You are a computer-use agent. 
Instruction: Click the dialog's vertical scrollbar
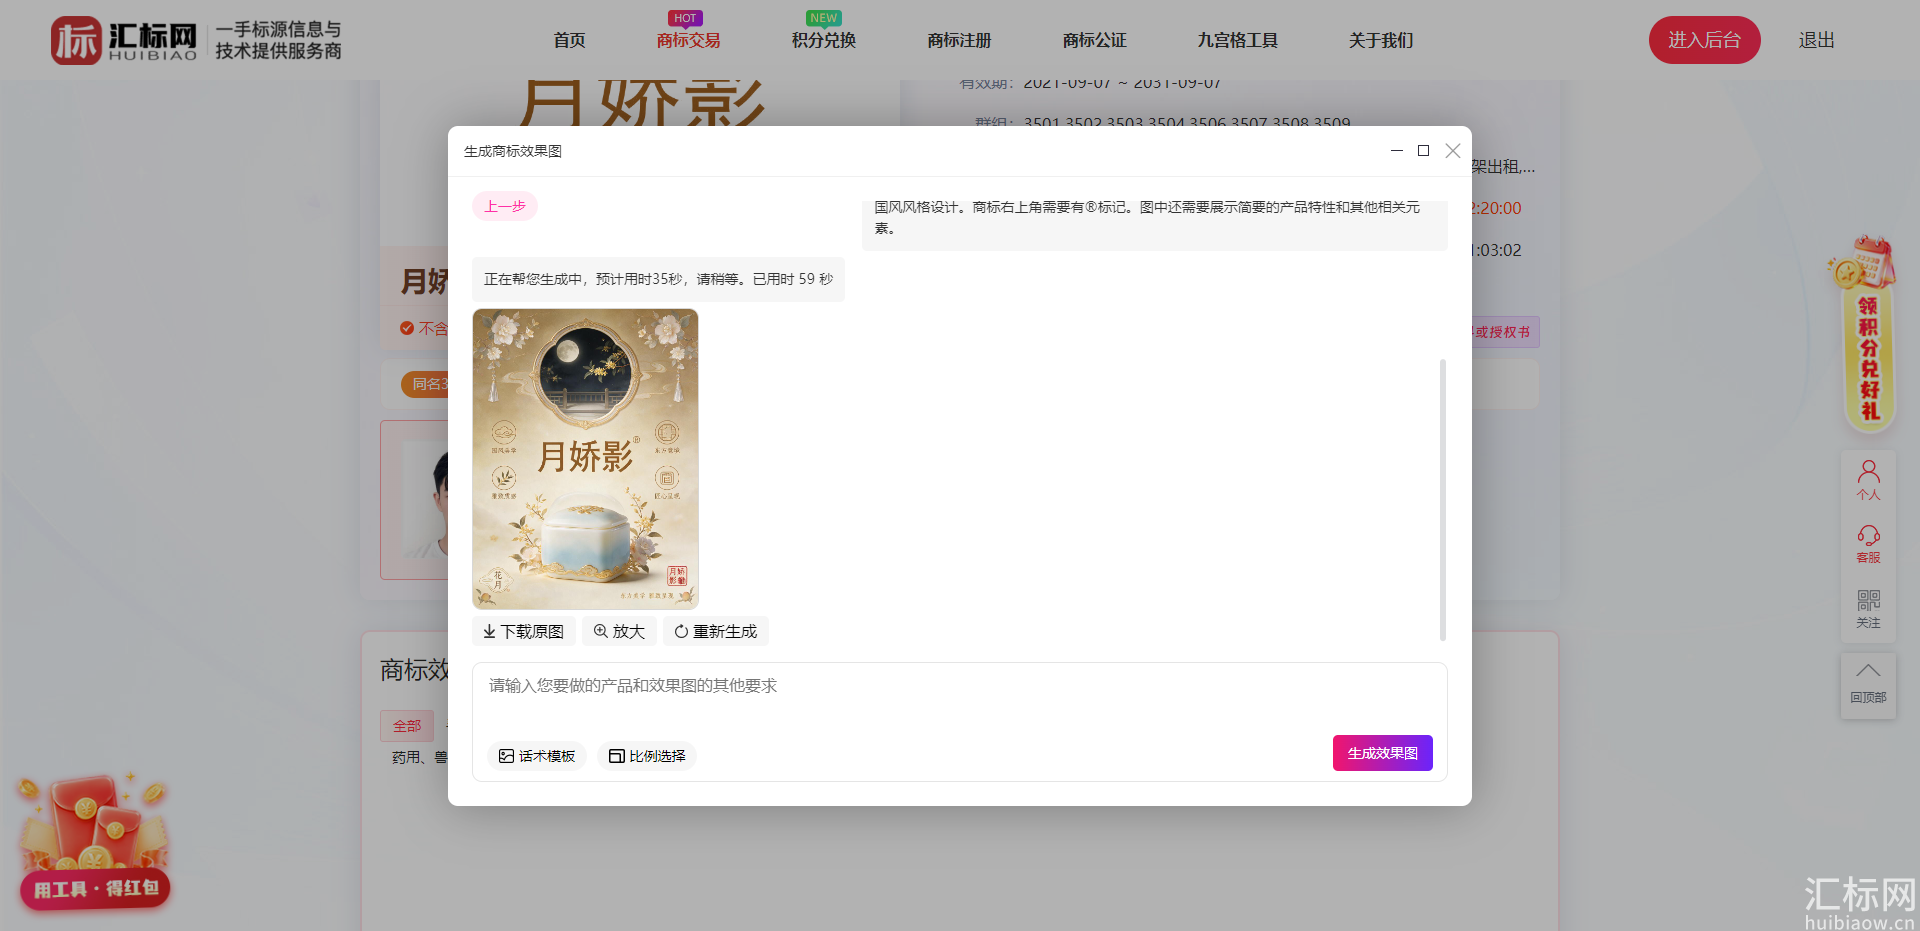1442,500
